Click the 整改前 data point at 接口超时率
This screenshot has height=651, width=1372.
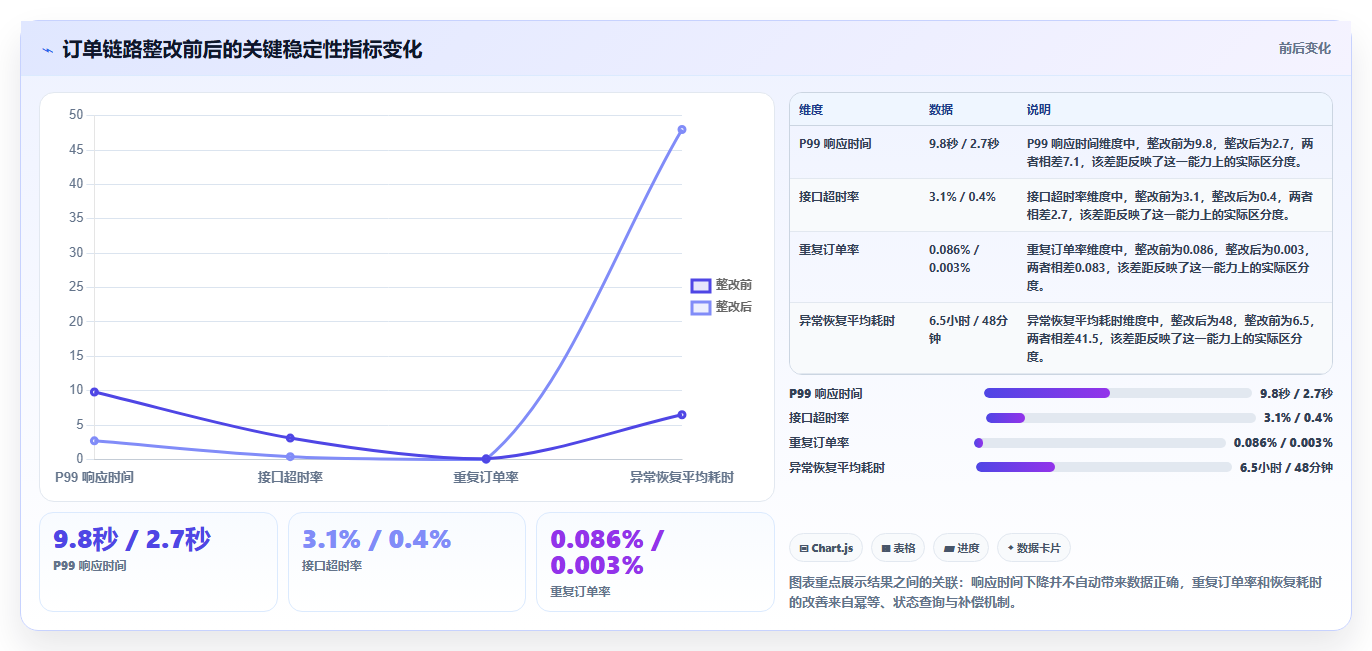(x=290, y=438)
